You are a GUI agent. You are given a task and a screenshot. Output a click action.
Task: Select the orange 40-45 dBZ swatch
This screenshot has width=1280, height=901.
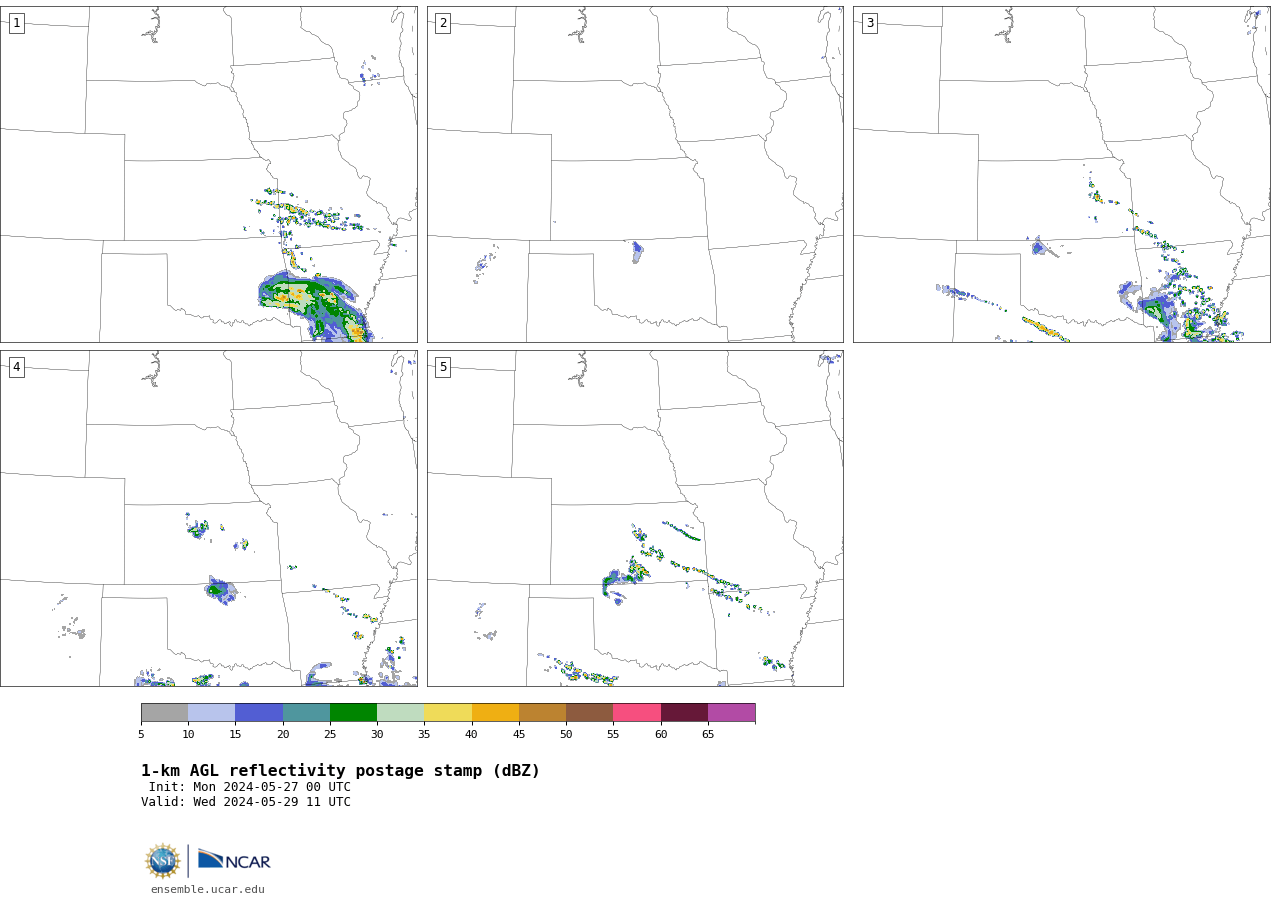point(495,712)
